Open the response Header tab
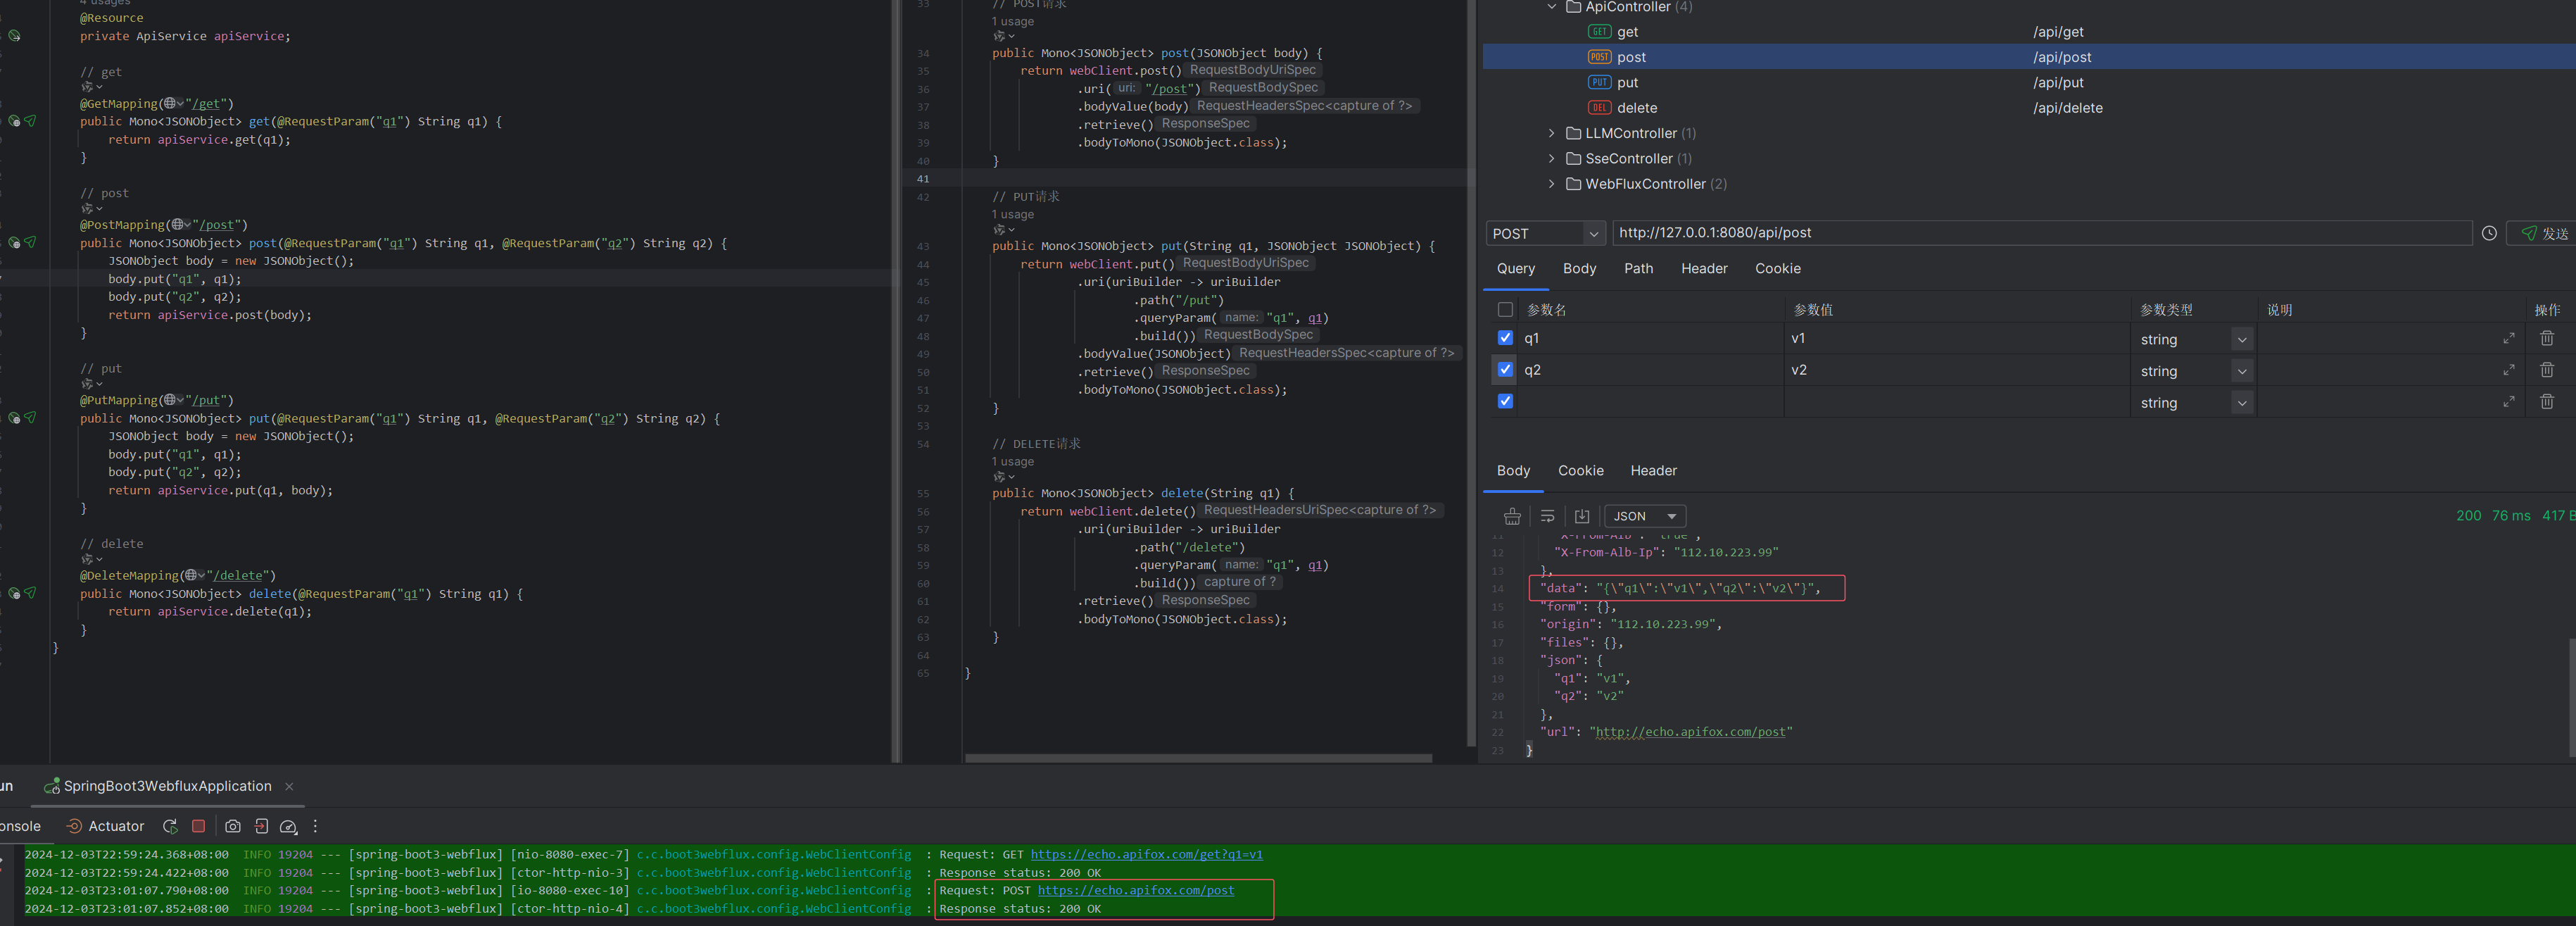The width and height of the screenshot is (2576, 926). [1653, 470]
